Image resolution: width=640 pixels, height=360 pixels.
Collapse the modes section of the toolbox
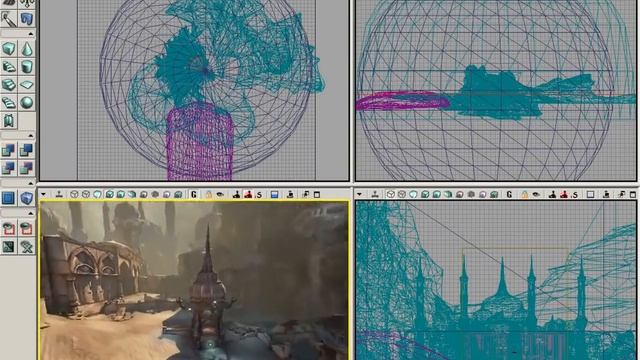point(31,33)
